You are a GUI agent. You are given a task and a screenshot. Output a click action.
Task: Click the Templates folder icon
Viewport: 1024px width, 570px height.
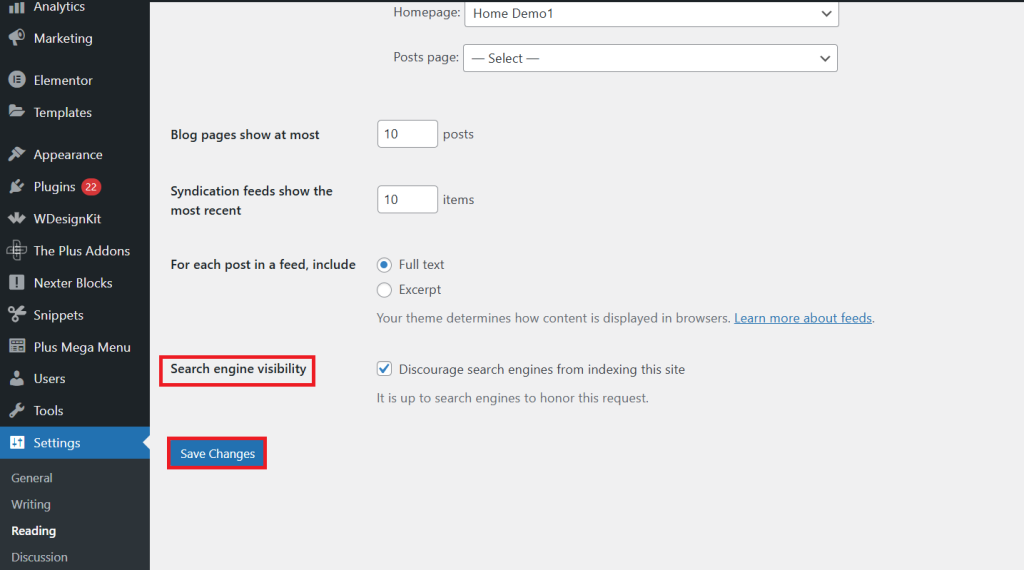pos(17,112)
